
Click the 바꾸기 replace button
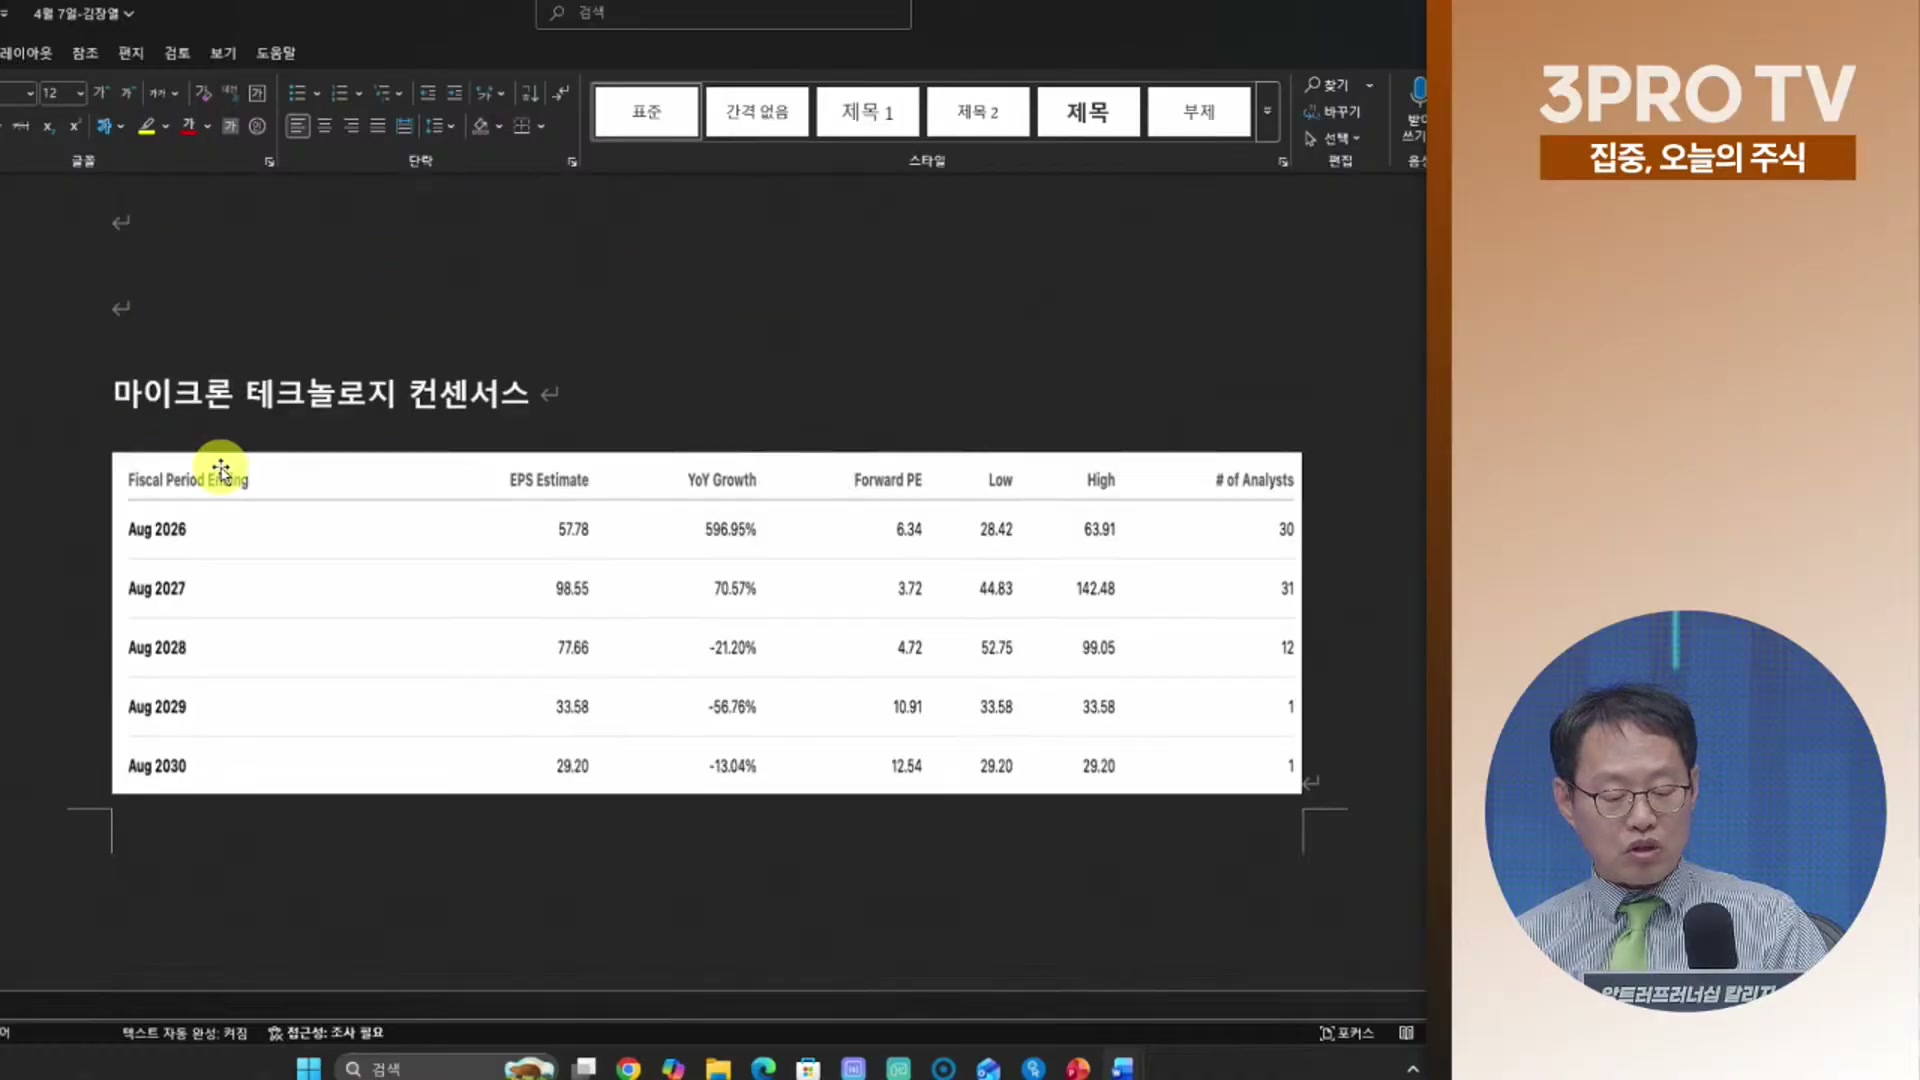tap(1333, 112)
